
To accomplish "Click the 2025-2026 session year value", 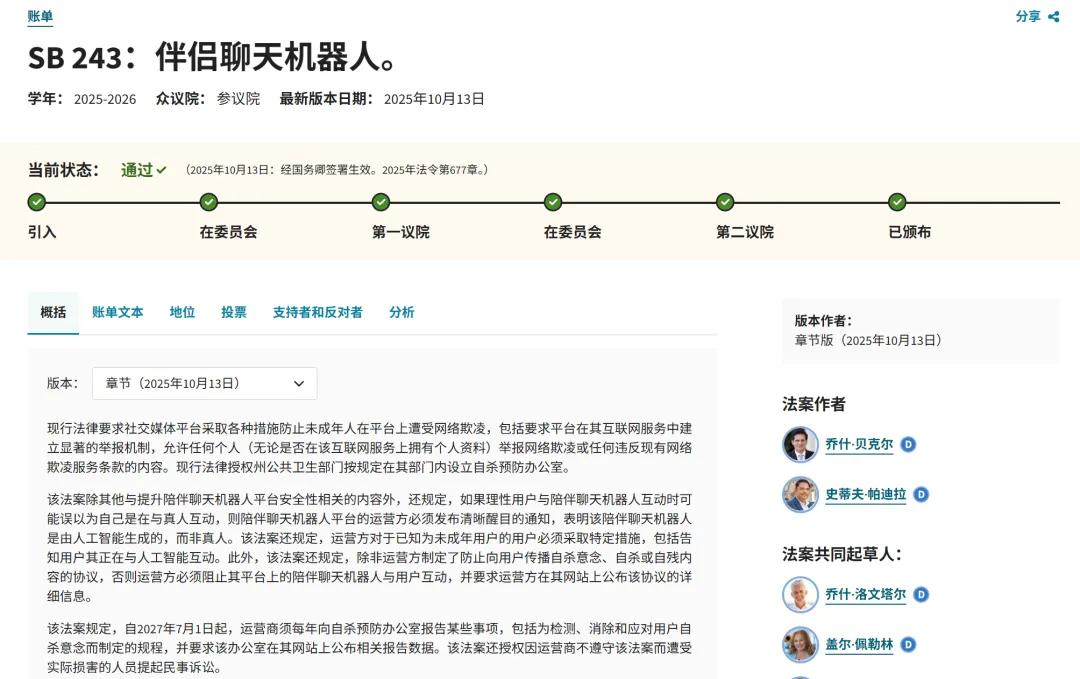I will click(105, 99).
